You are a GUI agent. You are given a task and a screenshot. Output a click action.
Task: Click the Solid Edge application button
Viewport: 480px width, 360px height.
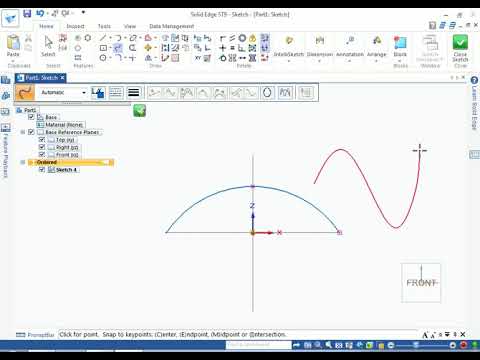coord(10,18)
